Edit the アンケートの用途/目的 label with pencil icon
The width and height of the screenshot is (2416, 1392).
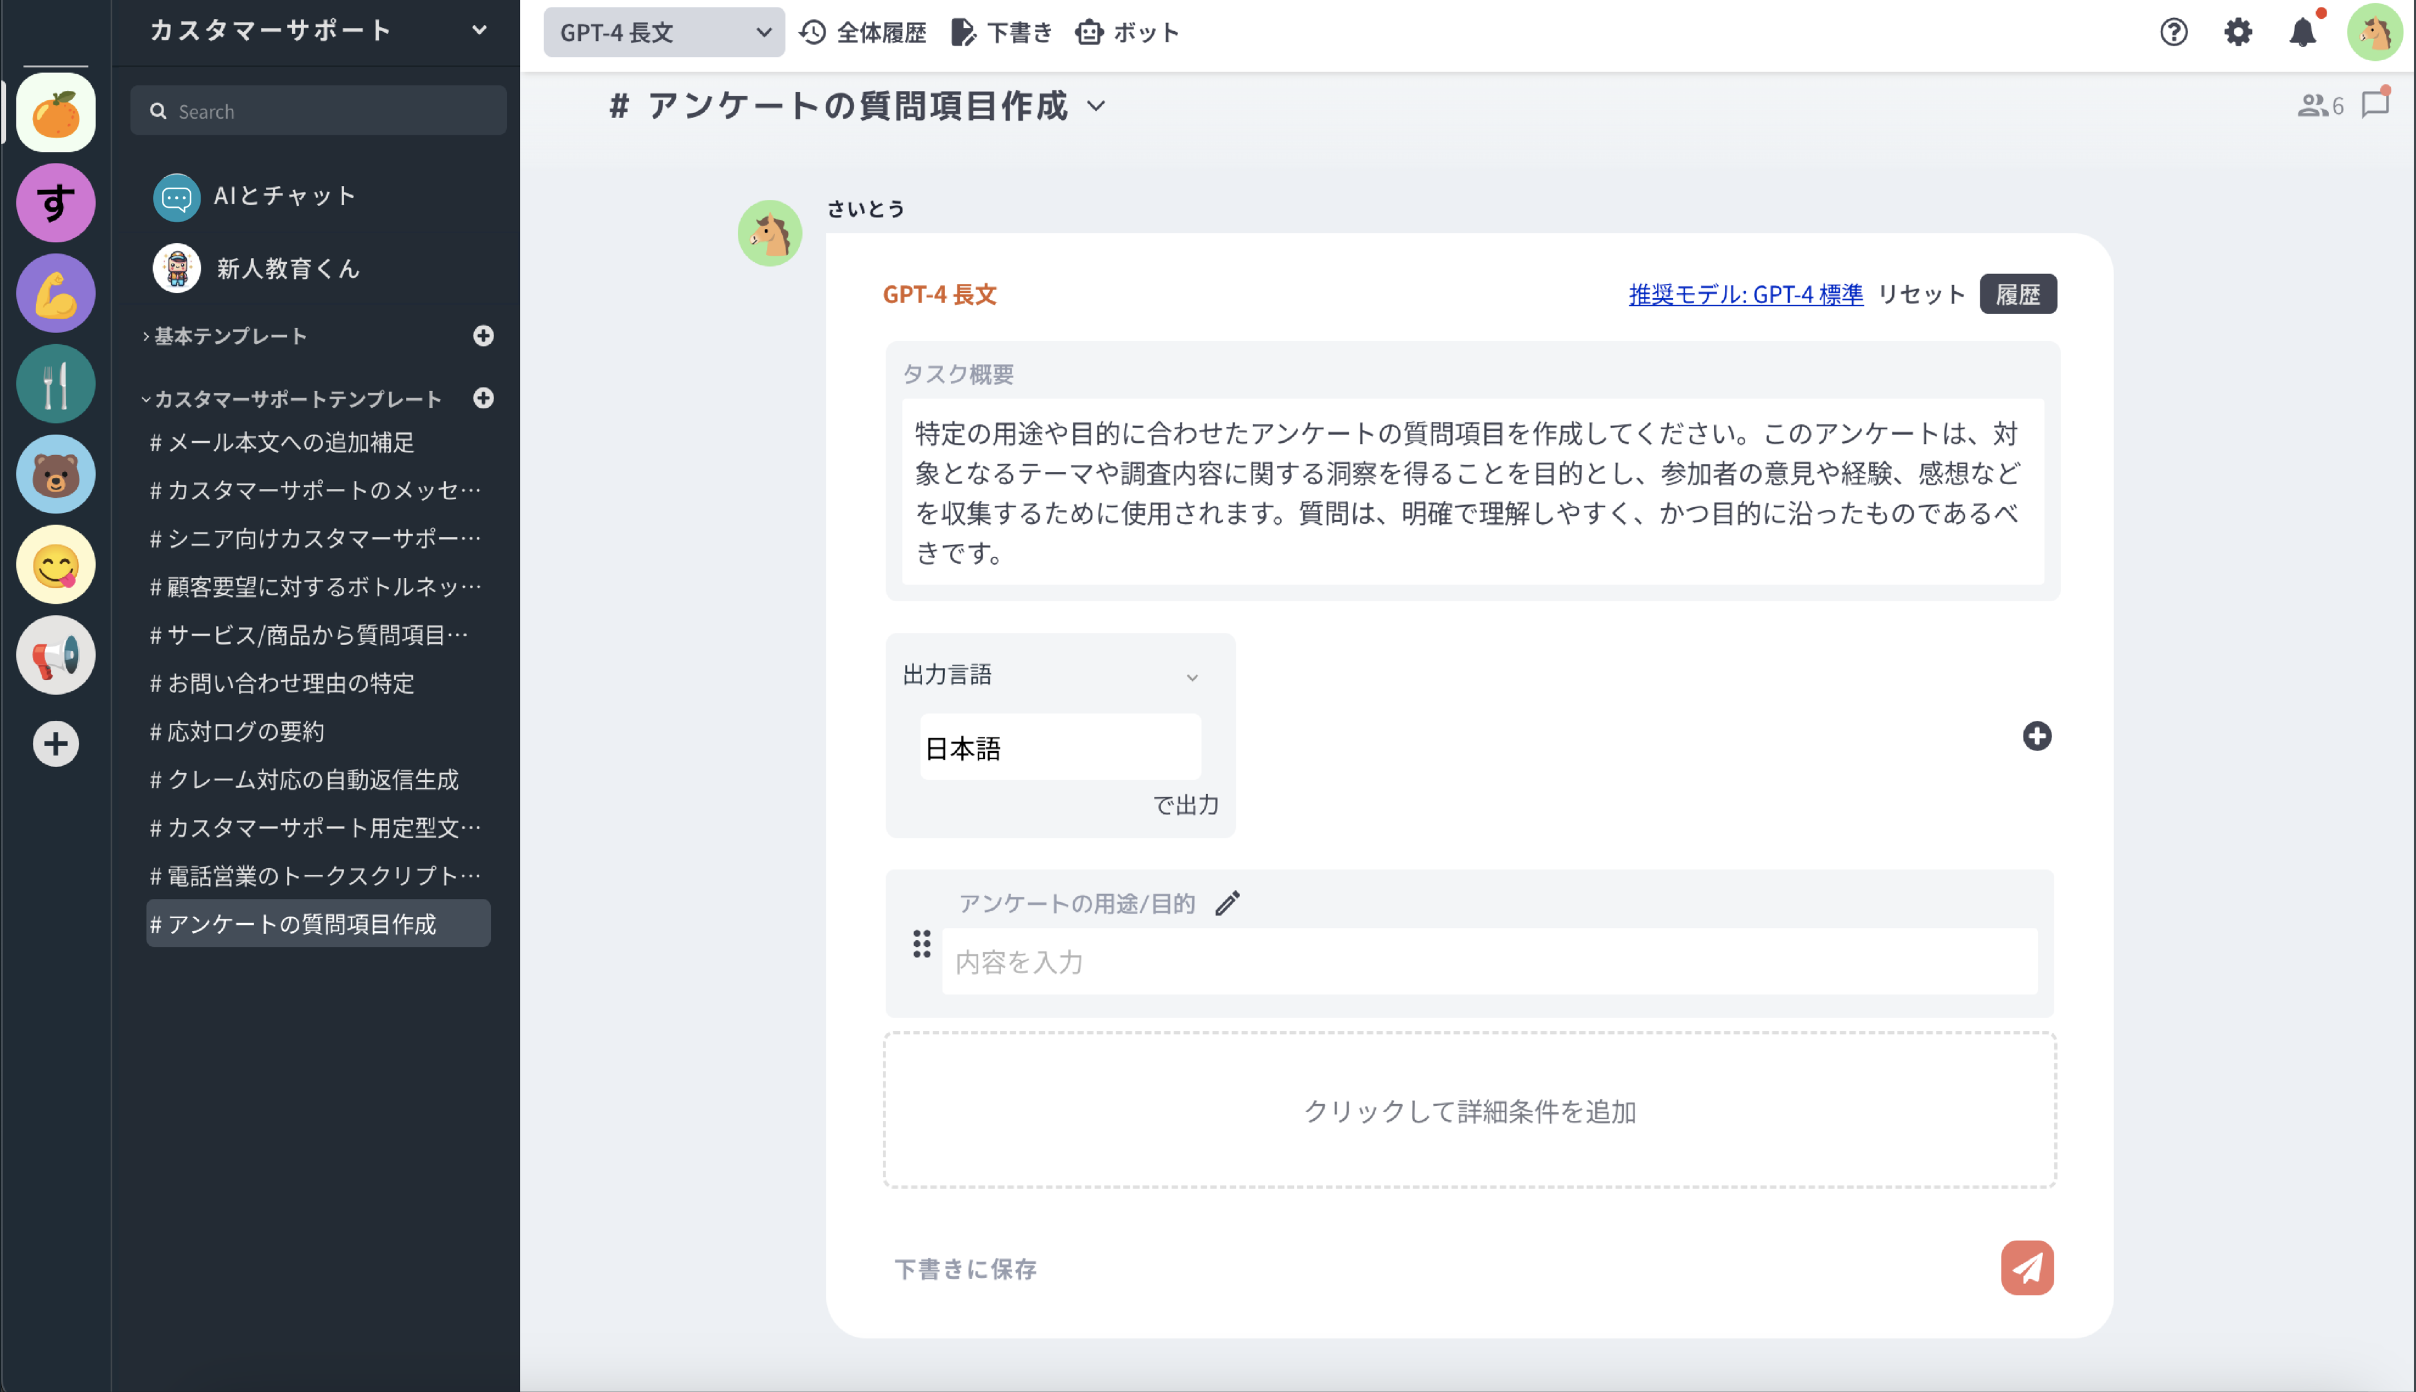[x=1227, y=903]
